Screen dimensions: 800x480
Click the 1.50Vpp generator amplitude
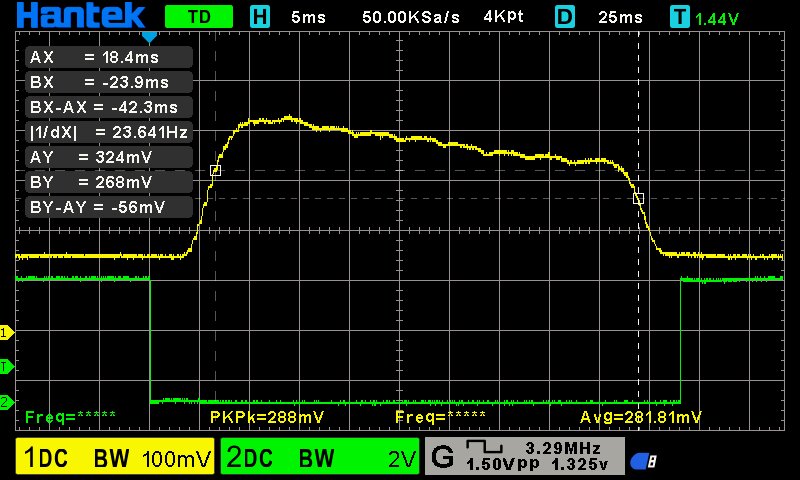503,464
